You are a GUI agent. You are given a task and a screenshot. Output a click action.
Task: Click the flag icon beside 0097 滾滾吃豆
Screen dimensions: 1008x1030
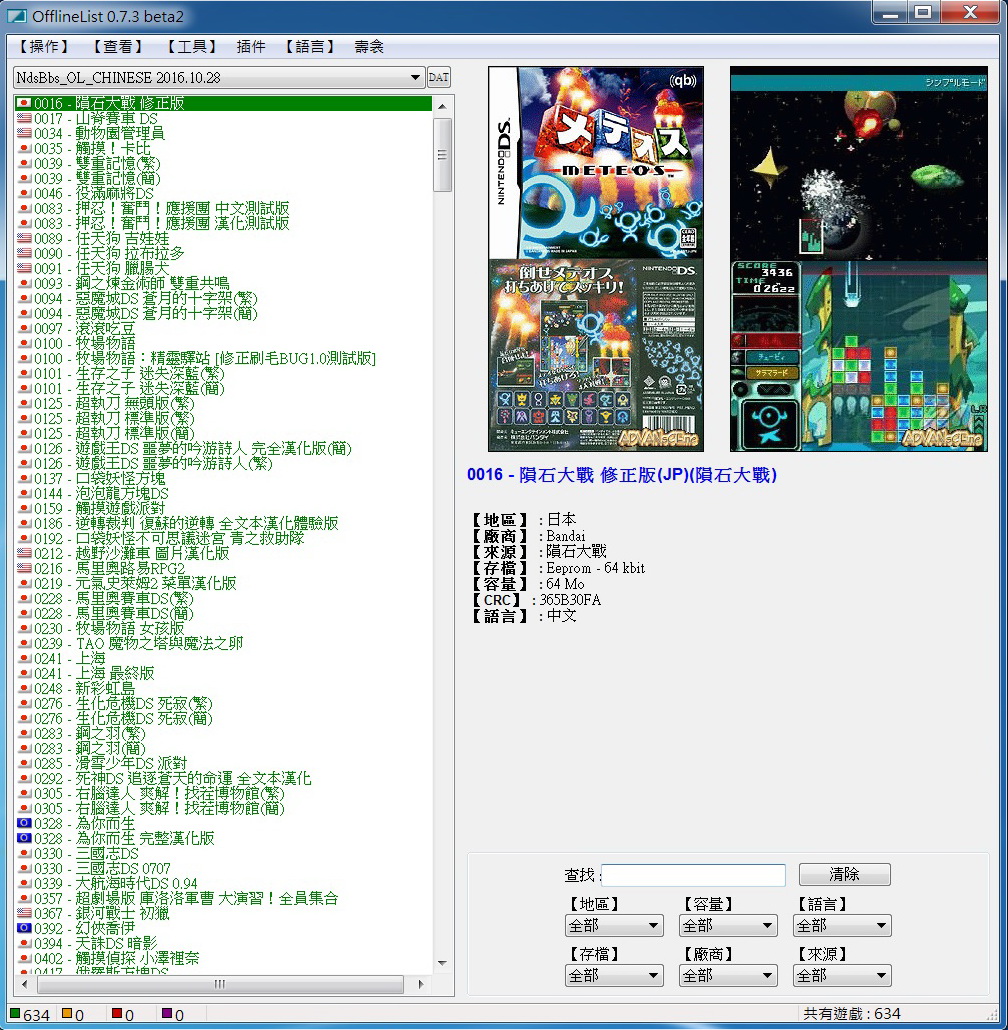(x=24, y=328)
